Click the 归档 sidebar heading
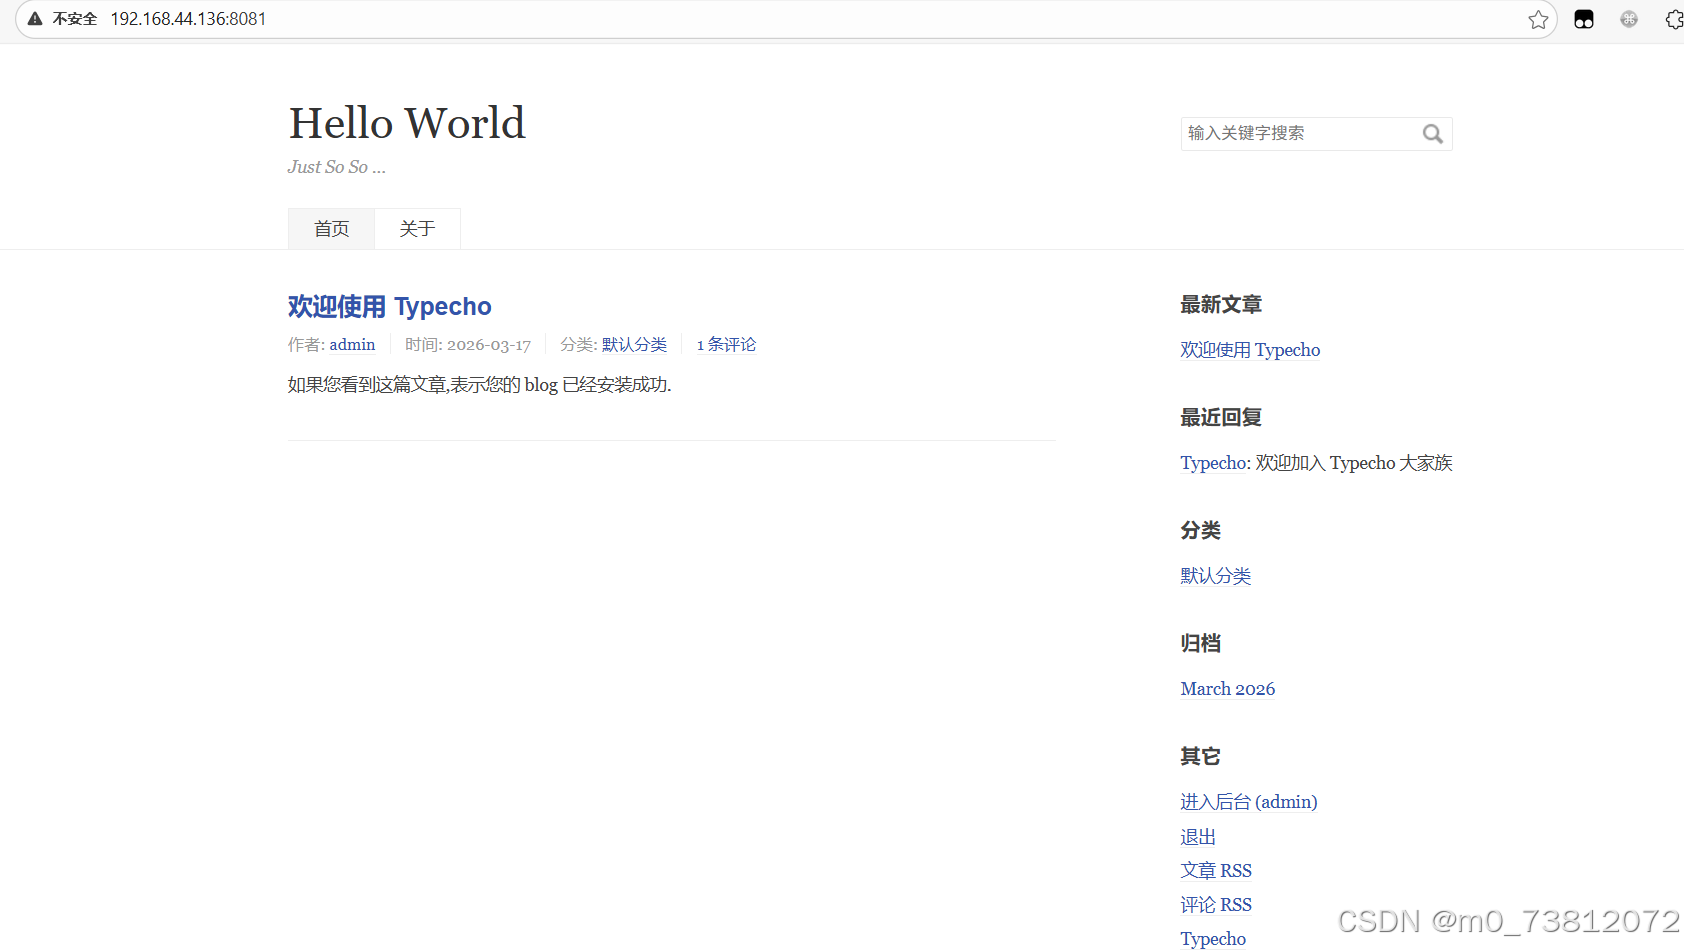Image resolution: width=1684 pixels, height=951 pixels. [x=1200, y=644]
